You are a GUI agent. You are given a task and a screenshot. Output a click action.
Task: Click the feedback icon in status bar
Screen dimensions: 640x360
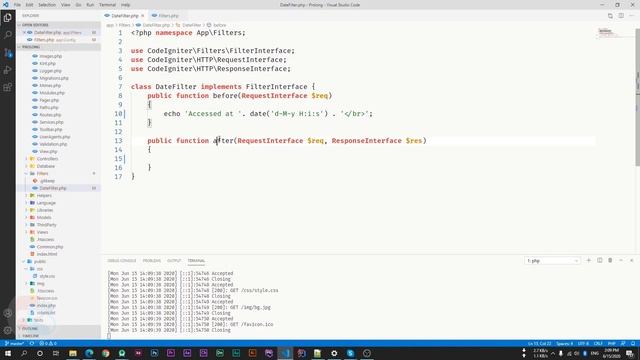tap(623, 344)
